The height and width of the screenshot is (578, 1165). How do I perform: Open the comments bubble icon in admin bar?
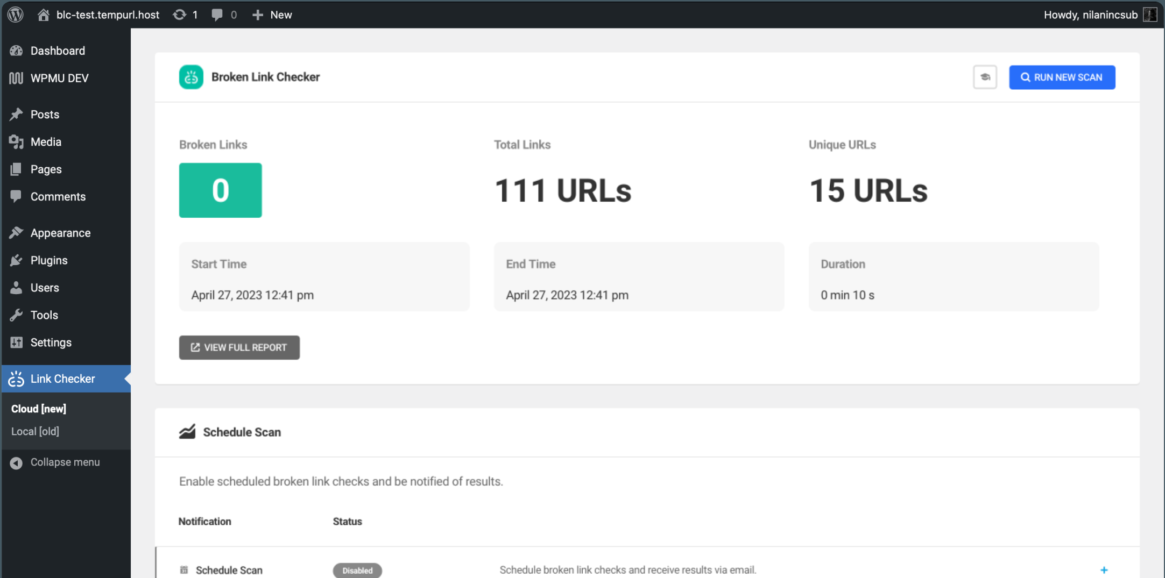pos(218,14)
